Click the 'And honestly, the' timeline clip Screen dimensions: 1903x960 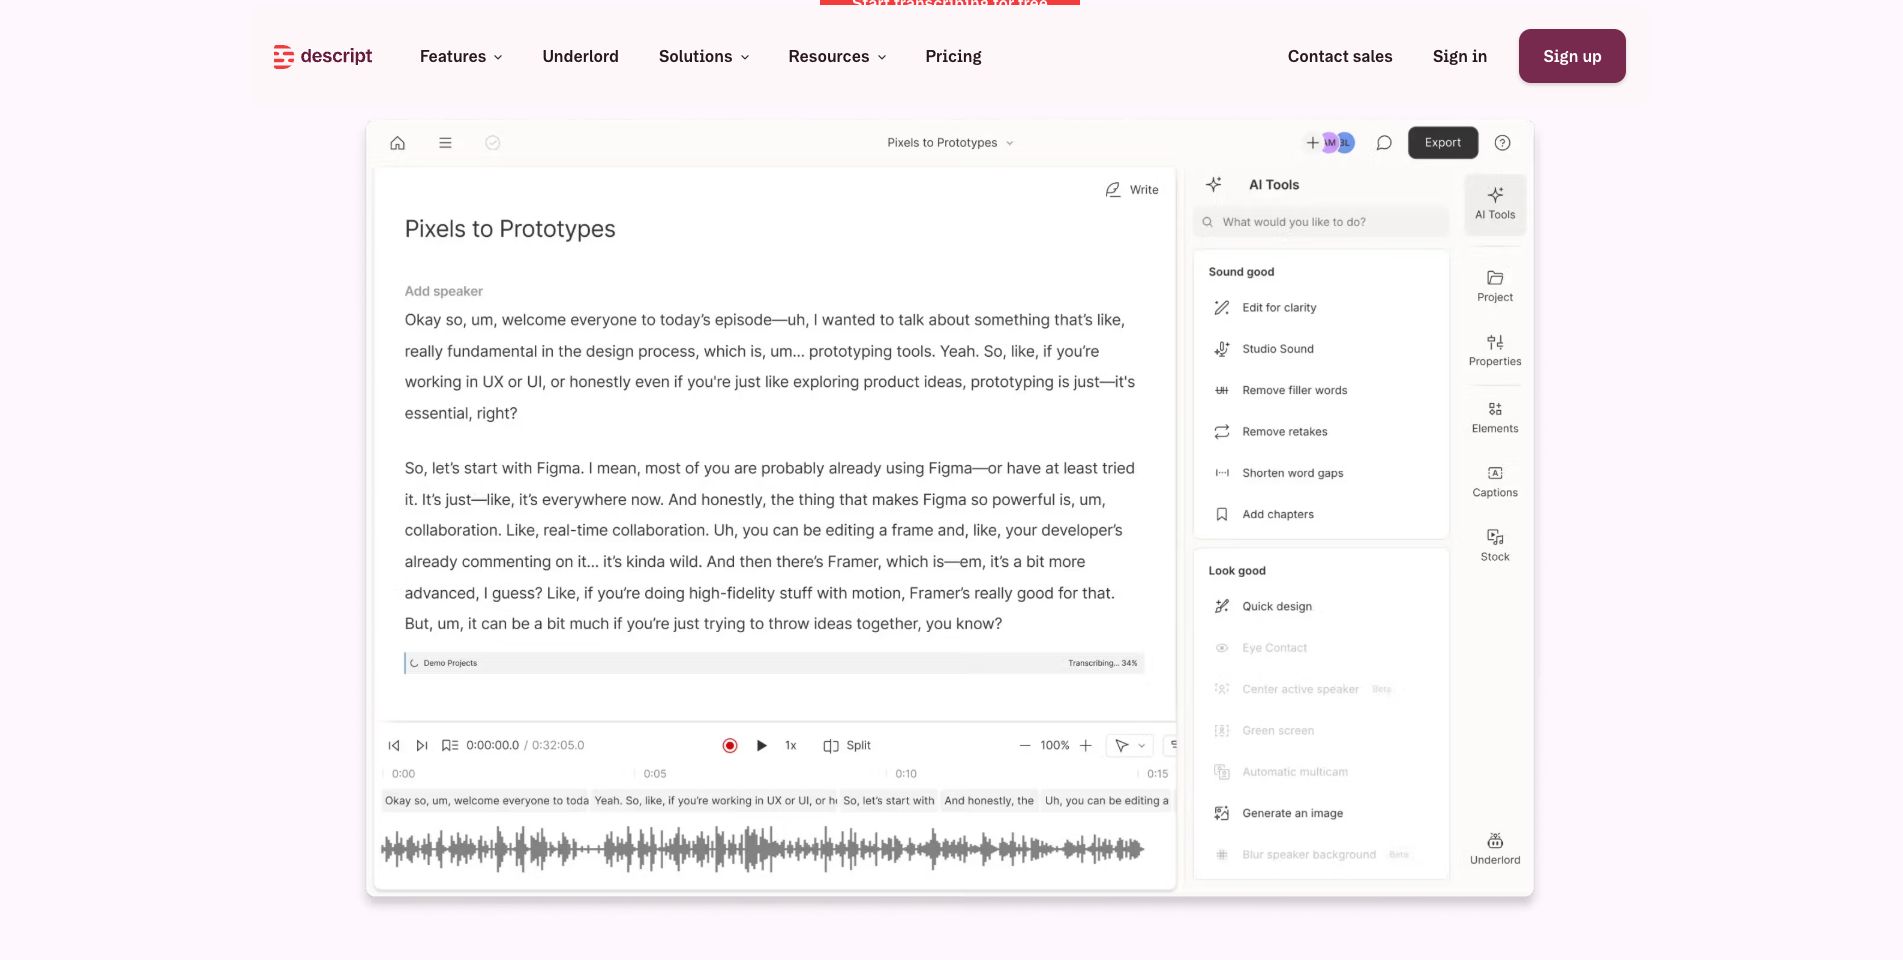pyautogui.click(x=989, y=801)
